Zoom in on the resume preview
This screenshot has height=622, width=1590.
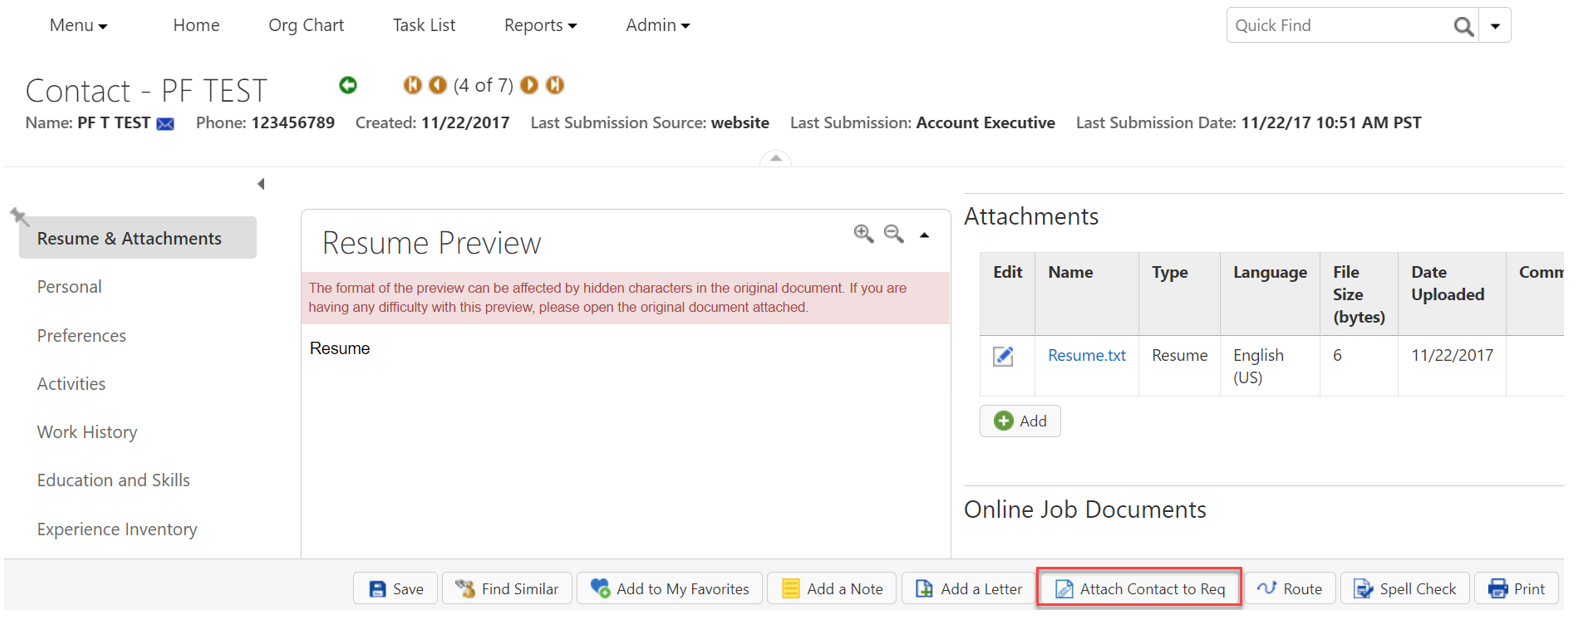(864, 234)
